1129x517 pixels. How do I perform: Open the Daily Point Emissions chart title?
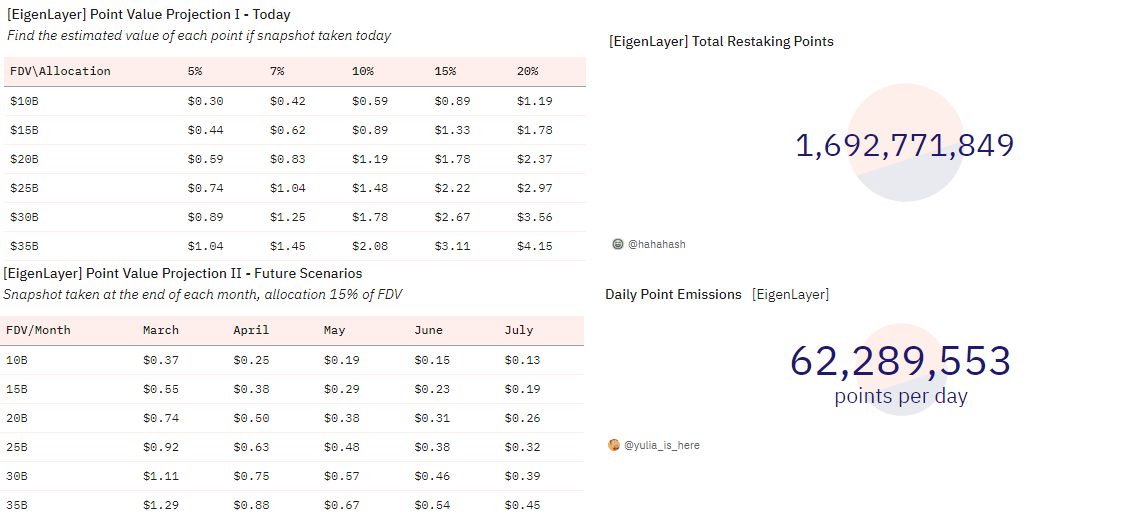pyautogui.click(x=673, y=295)
